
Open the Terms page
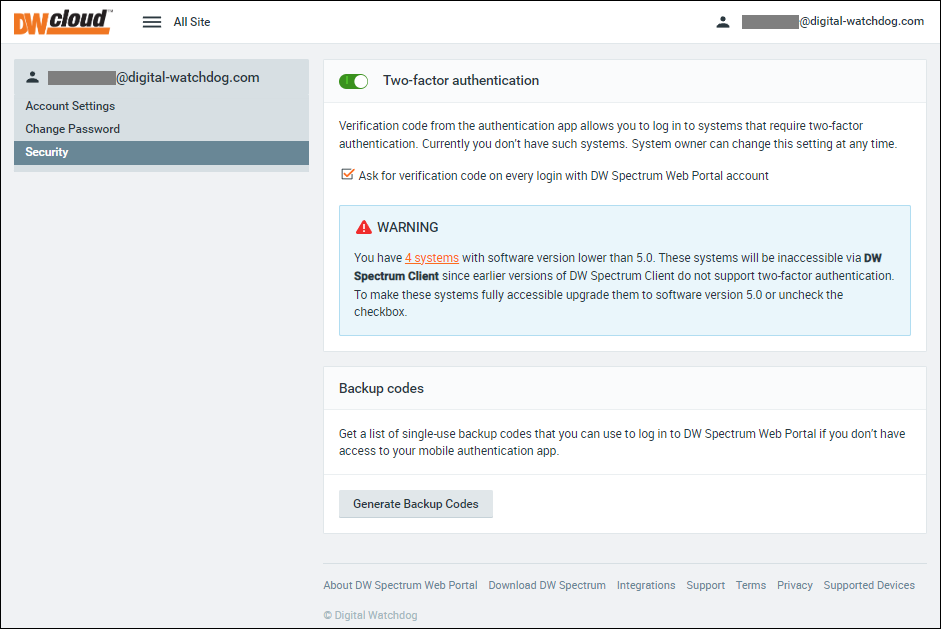tap(750, 585)
